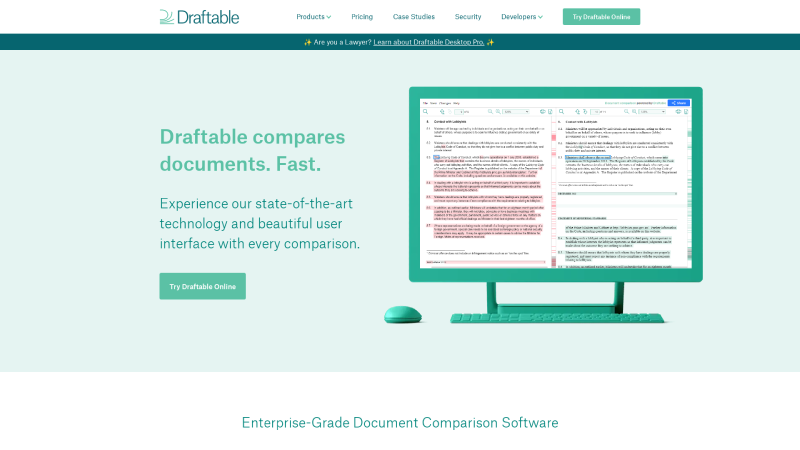This screenshot has height=450, width=800.
Task: Click the Draftable logo
Action: (199, 17)
